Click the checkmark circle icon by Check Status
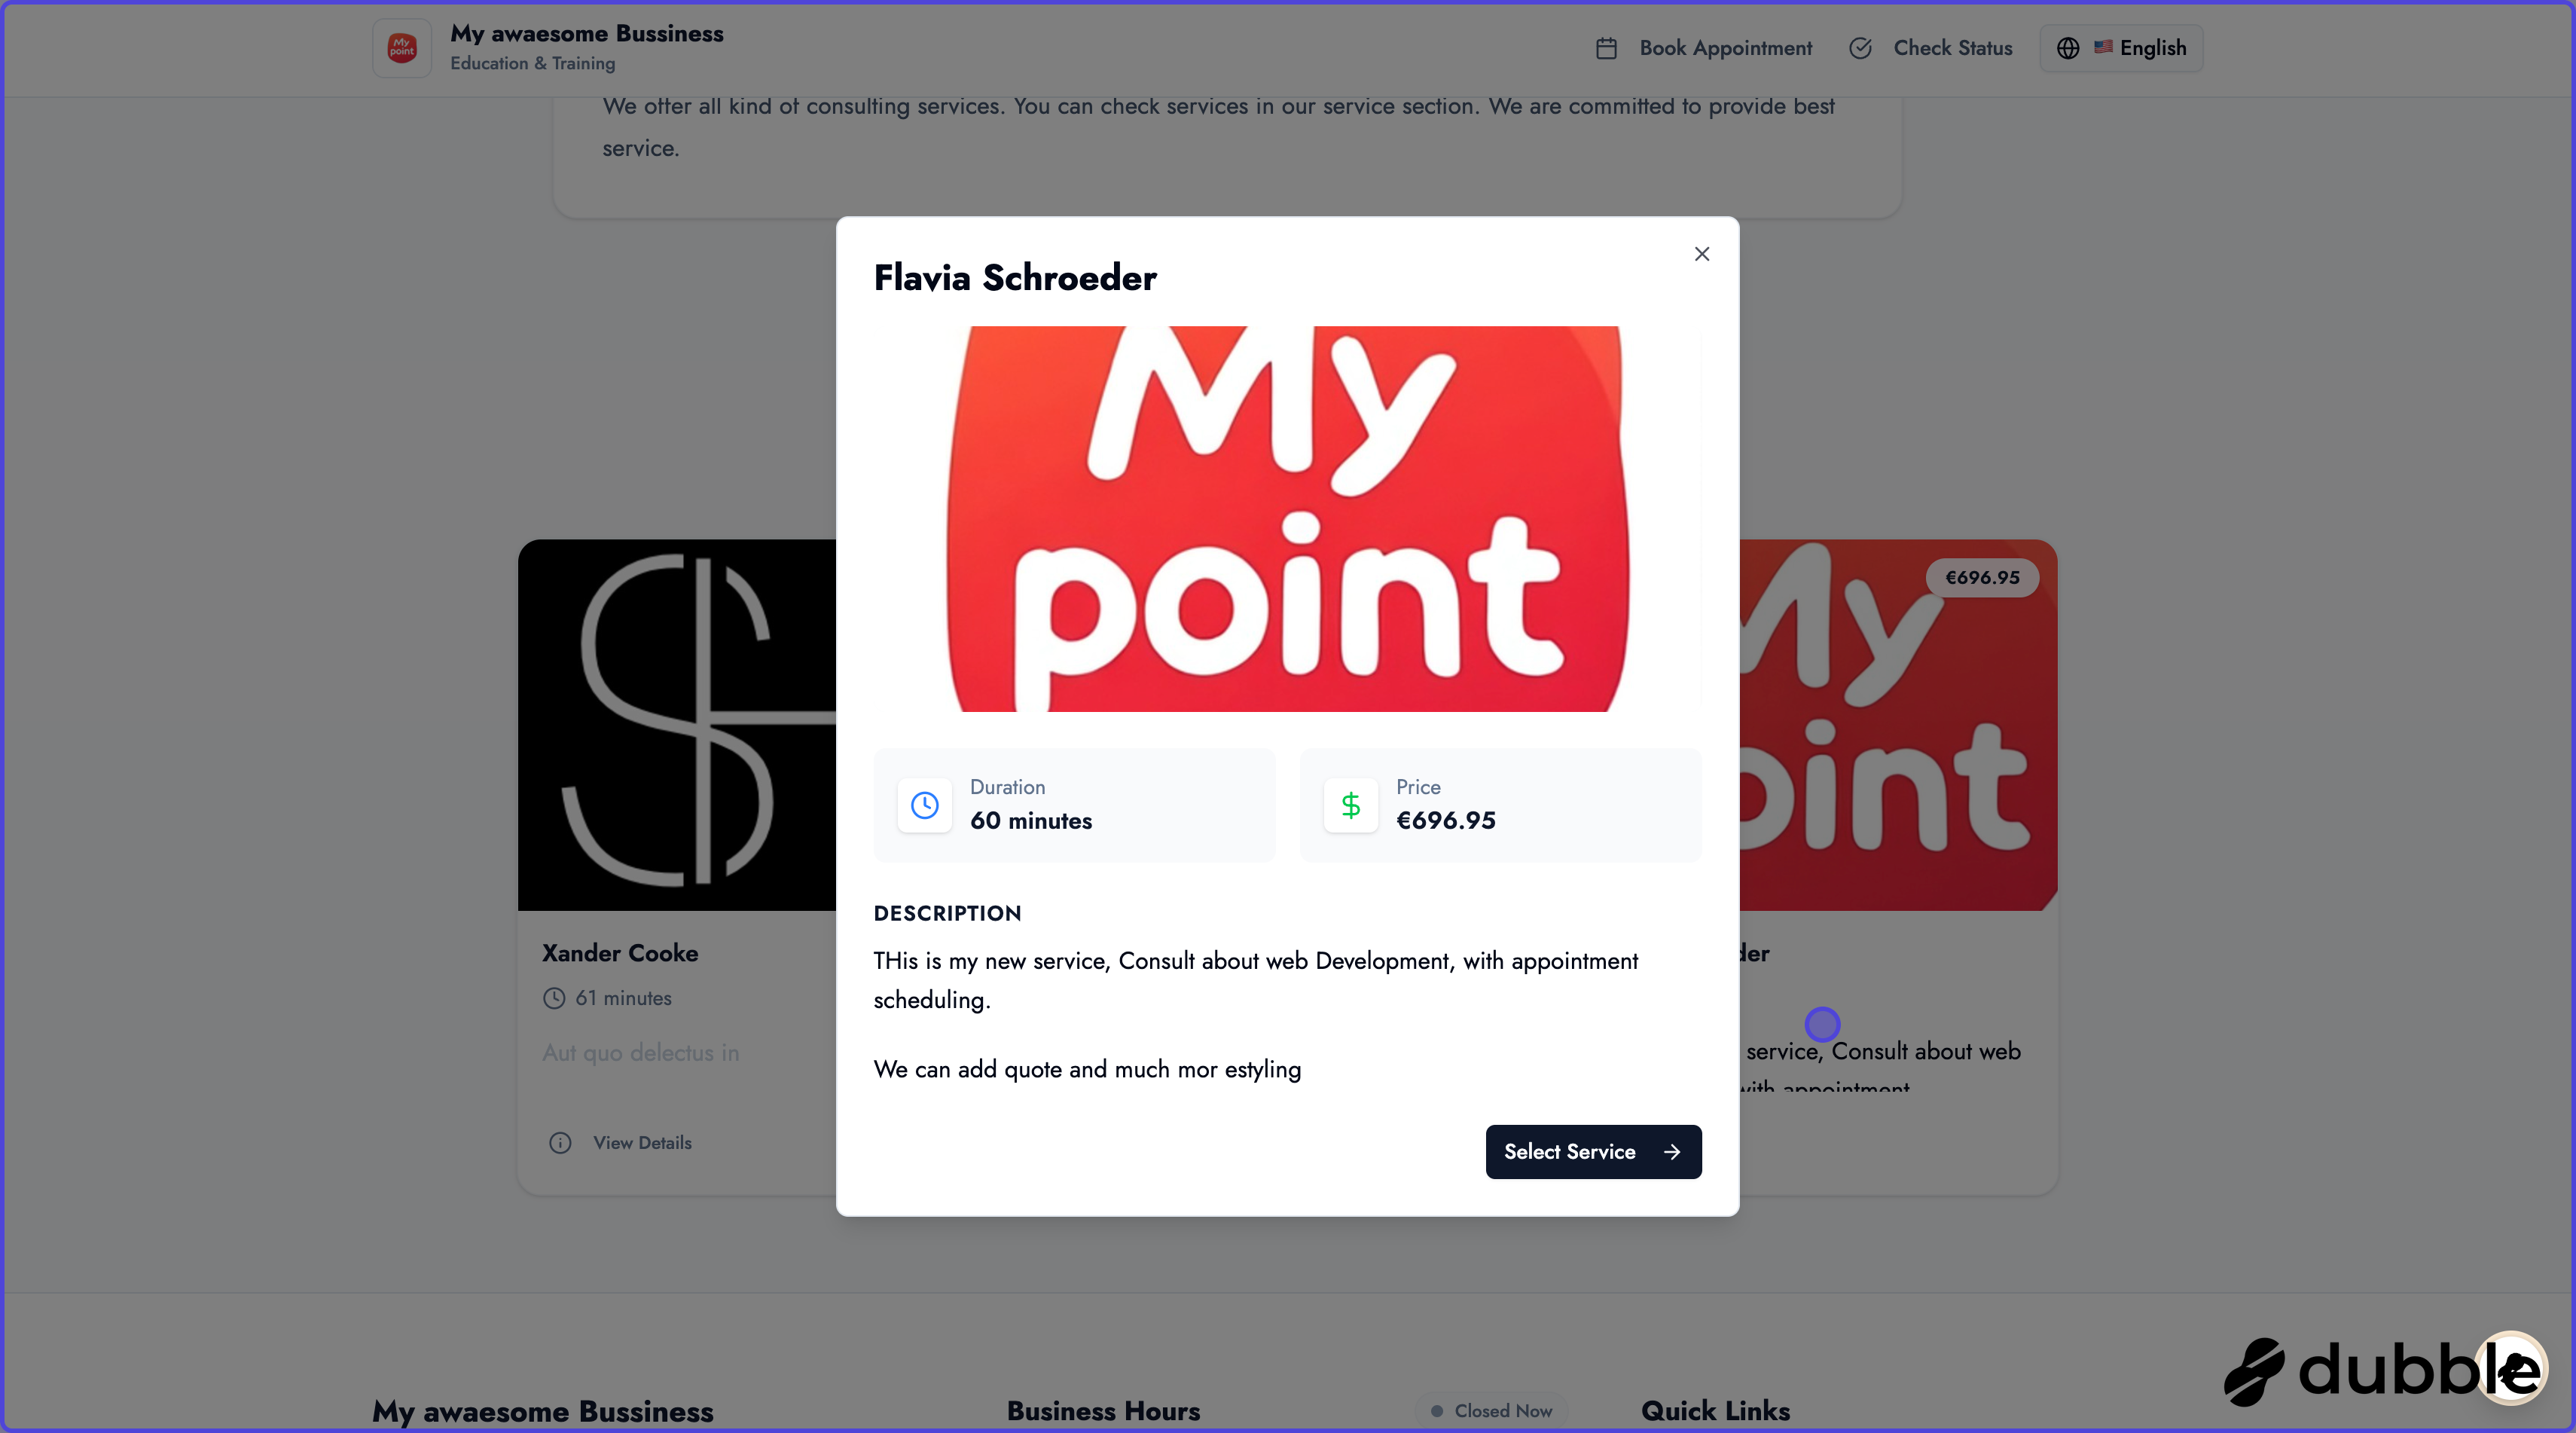The height and width of the screenshot is (1433, 2576). (x=1860, y=48)
